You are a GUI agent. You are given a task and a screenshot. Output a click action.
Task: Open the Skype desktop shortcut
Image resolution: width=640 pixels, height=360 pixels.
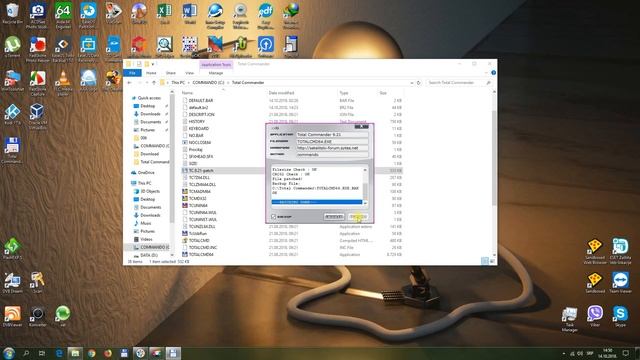pos(620,316)
